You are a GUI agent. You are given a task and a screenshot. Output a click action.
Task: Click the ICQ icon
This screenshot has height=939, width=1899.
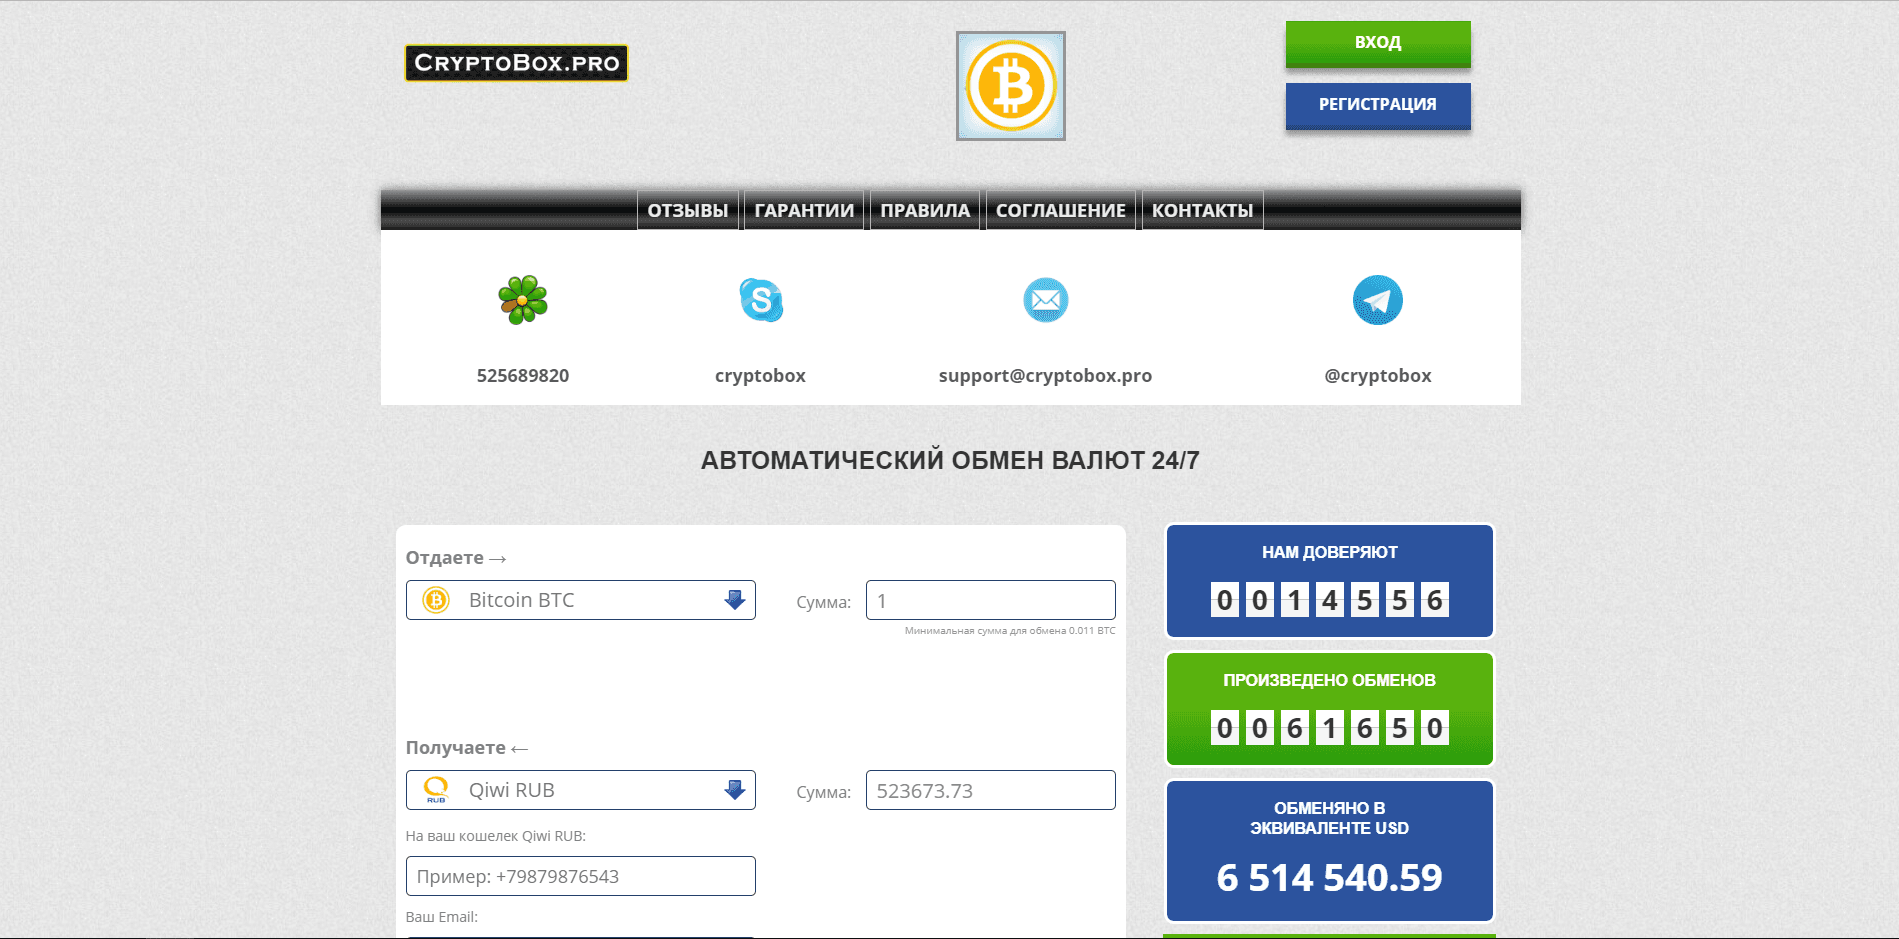pyautogui.click(x=522, y=299)
